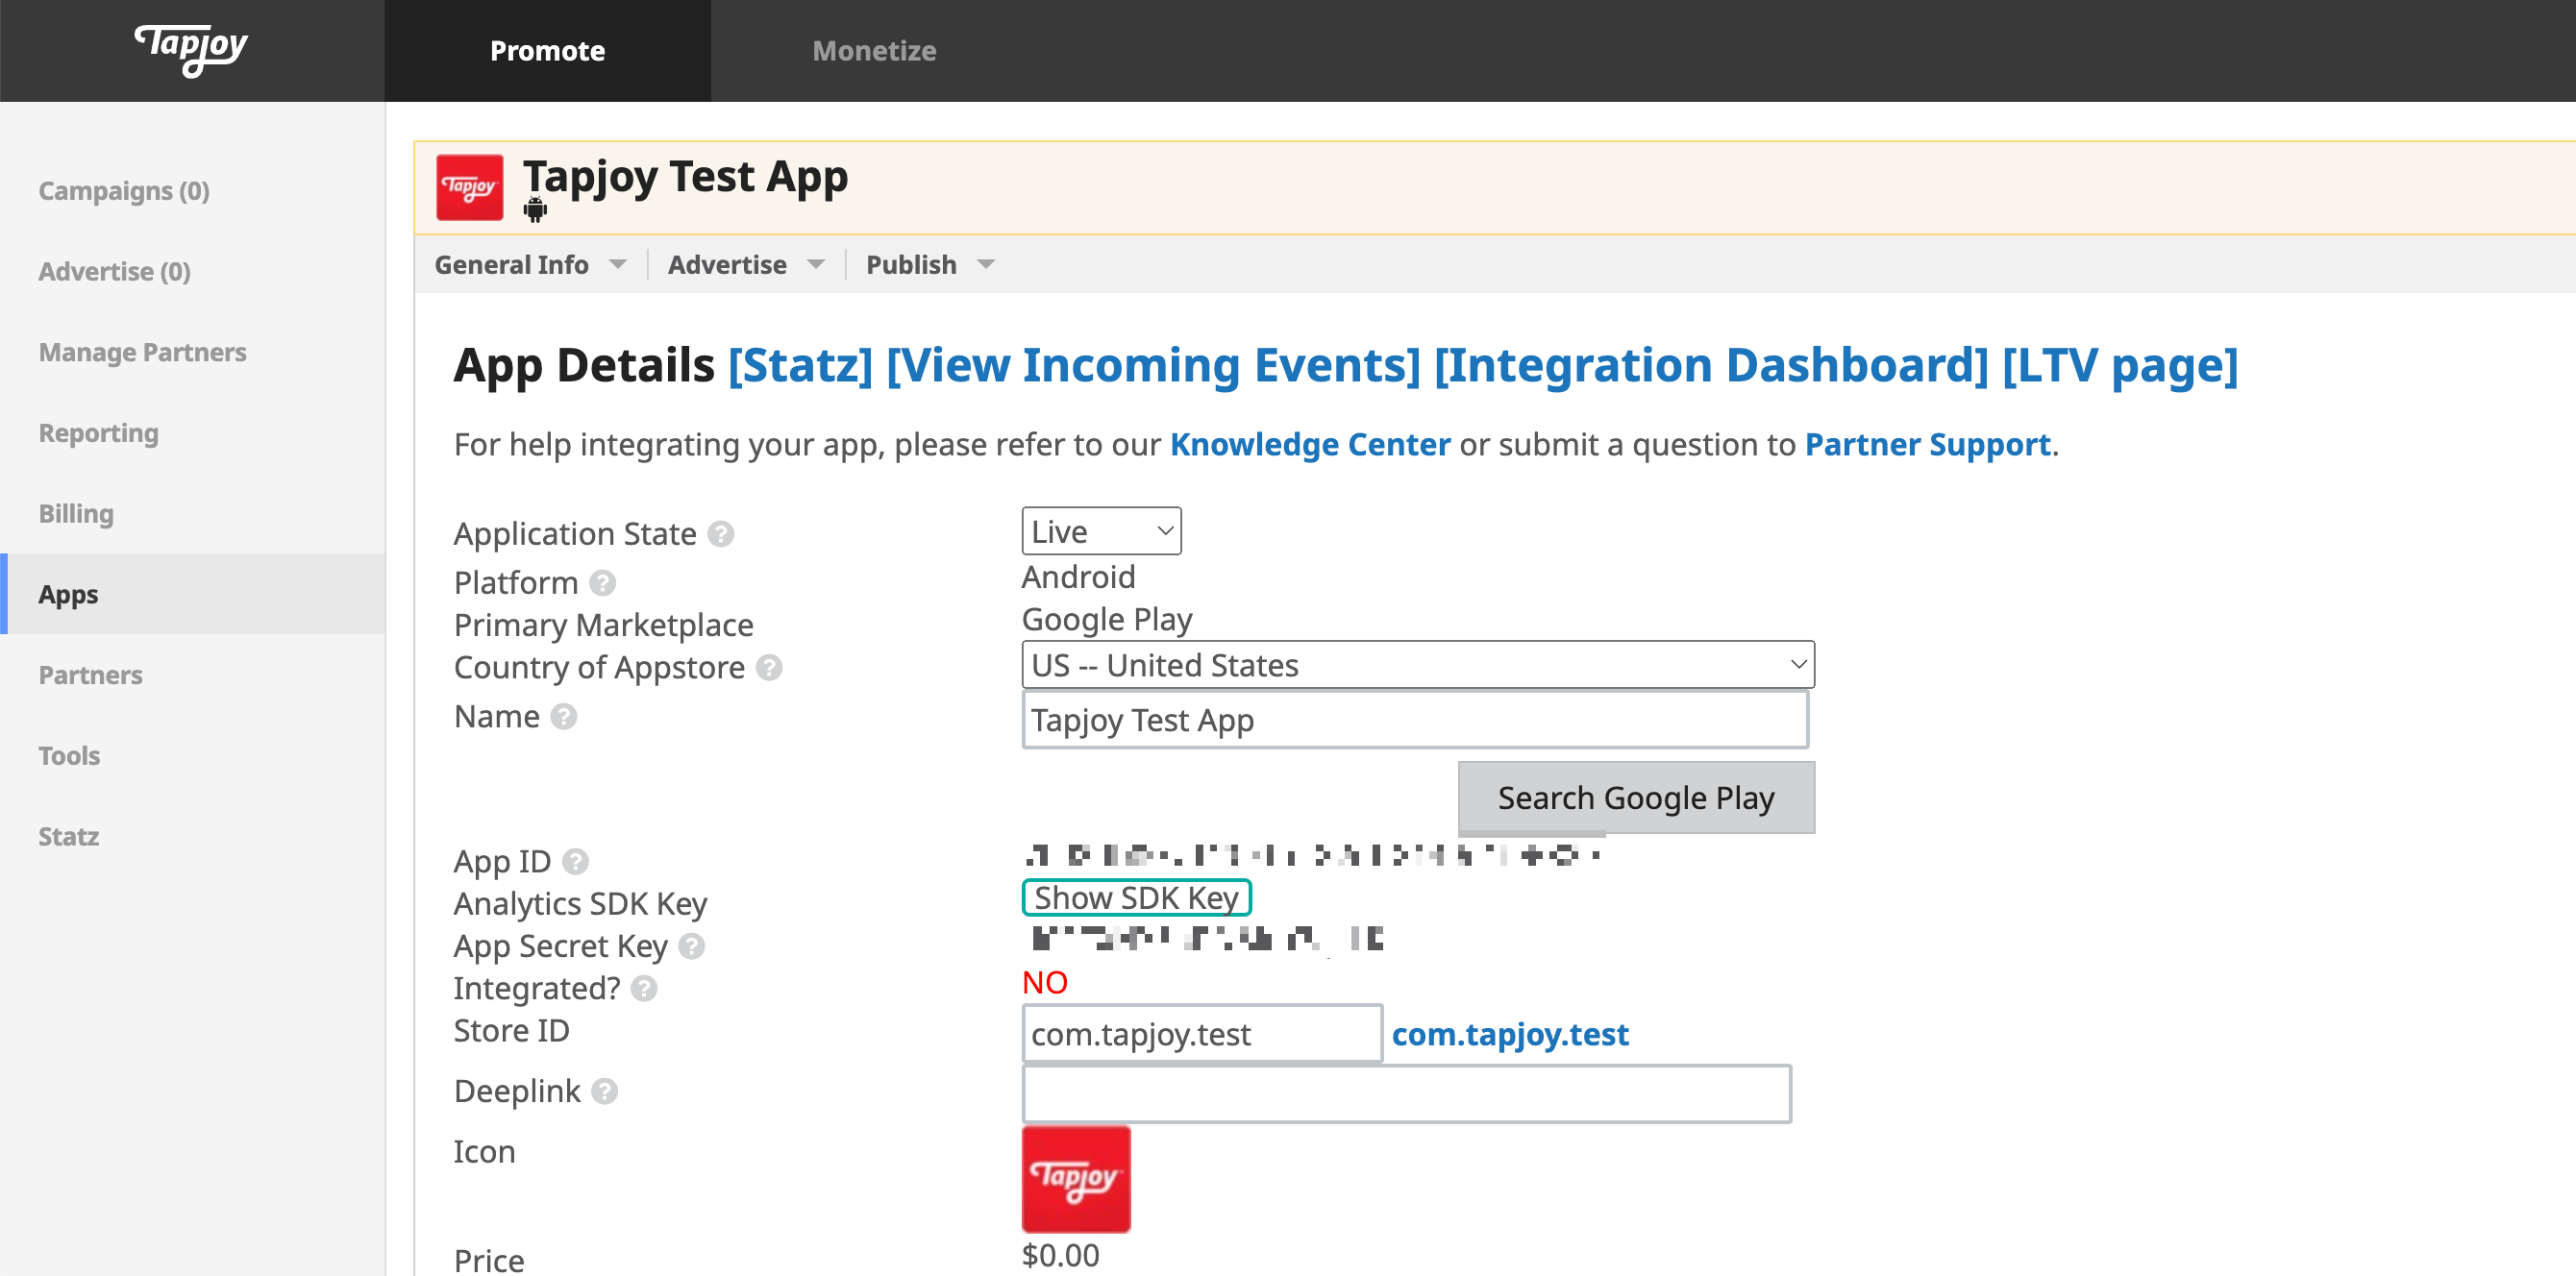
Task: Click the empty Deeplink input field
Action: [1406, 1094]
